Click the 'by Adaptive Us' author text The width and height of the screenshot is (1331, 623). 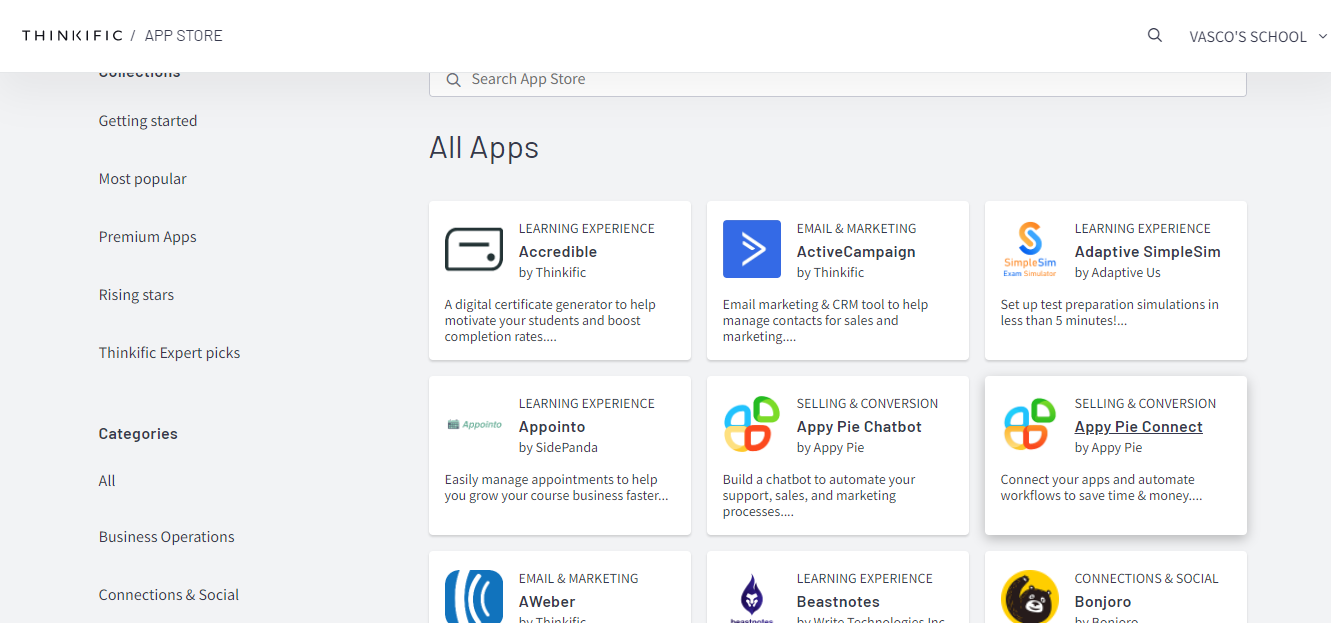1118,273
